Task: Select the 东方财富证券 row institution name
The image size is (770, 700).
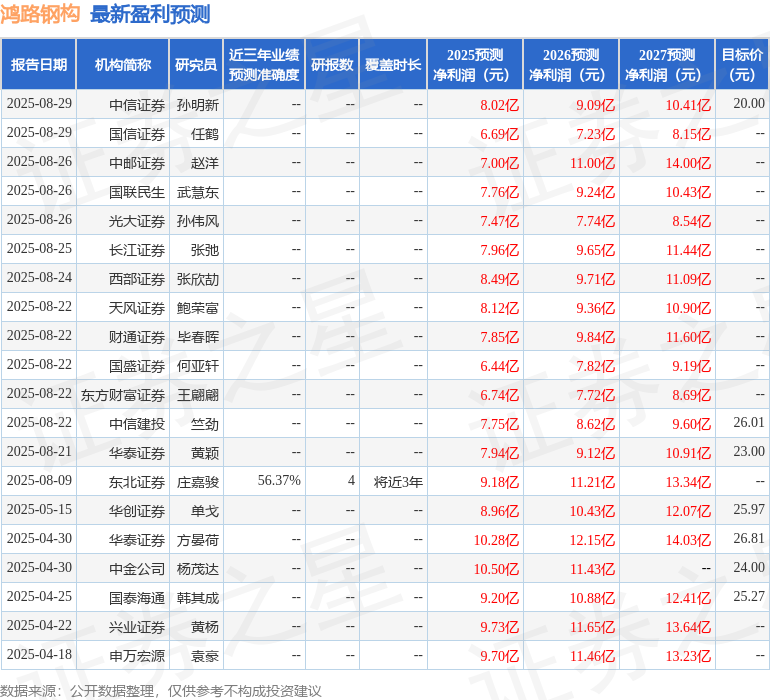Action: pos(123,395)
